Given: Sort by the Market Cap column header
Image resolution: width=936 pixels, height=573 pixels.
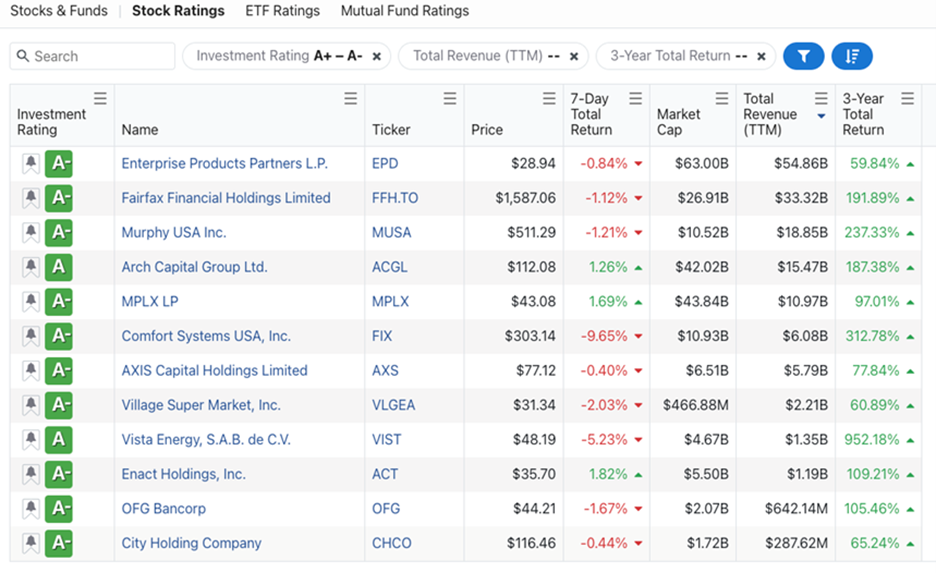Looking at the screenshot, I should [x=678, y=122].
